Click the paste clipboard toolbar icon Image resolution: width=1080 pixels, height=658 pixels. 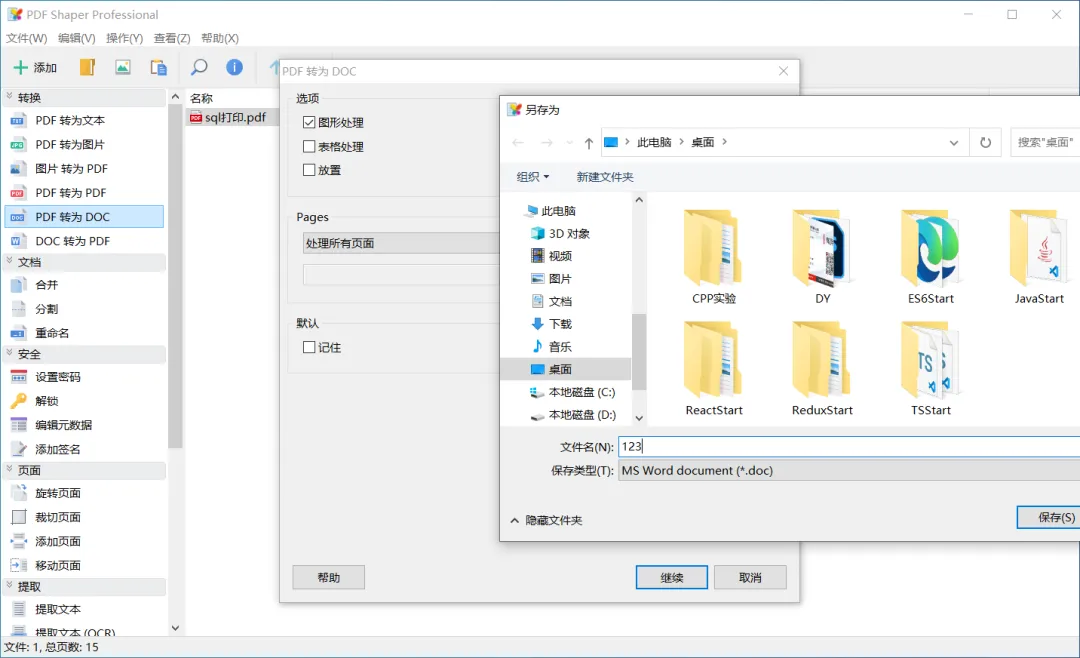(x=158, y=67)
